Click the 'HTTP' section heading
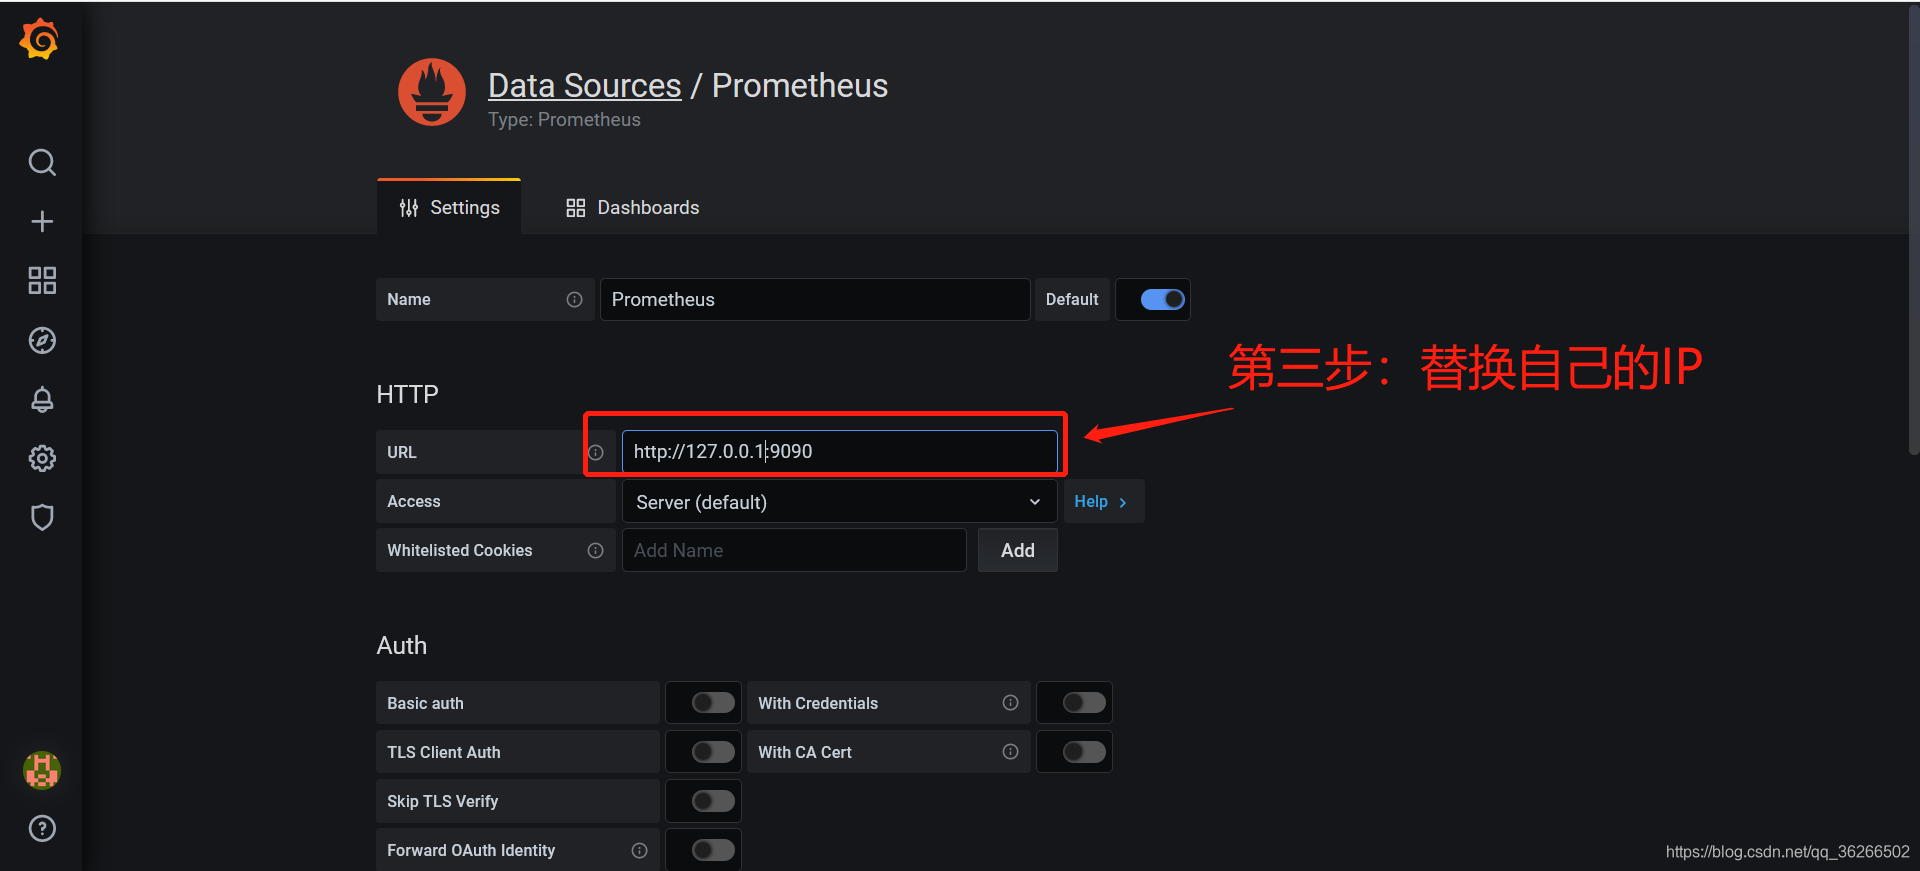The width and height of the screenshot is (1920, 871). pyautogui.click(x=407, y=394)
